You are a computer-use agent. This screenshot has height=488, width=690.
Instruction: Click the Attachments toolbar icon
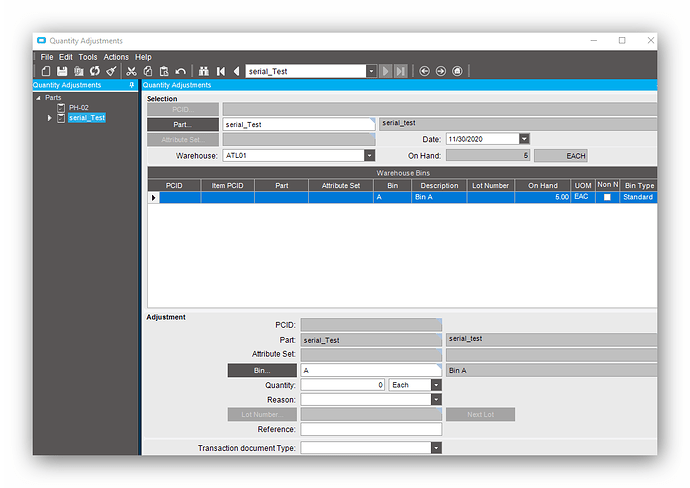[79, 71]
